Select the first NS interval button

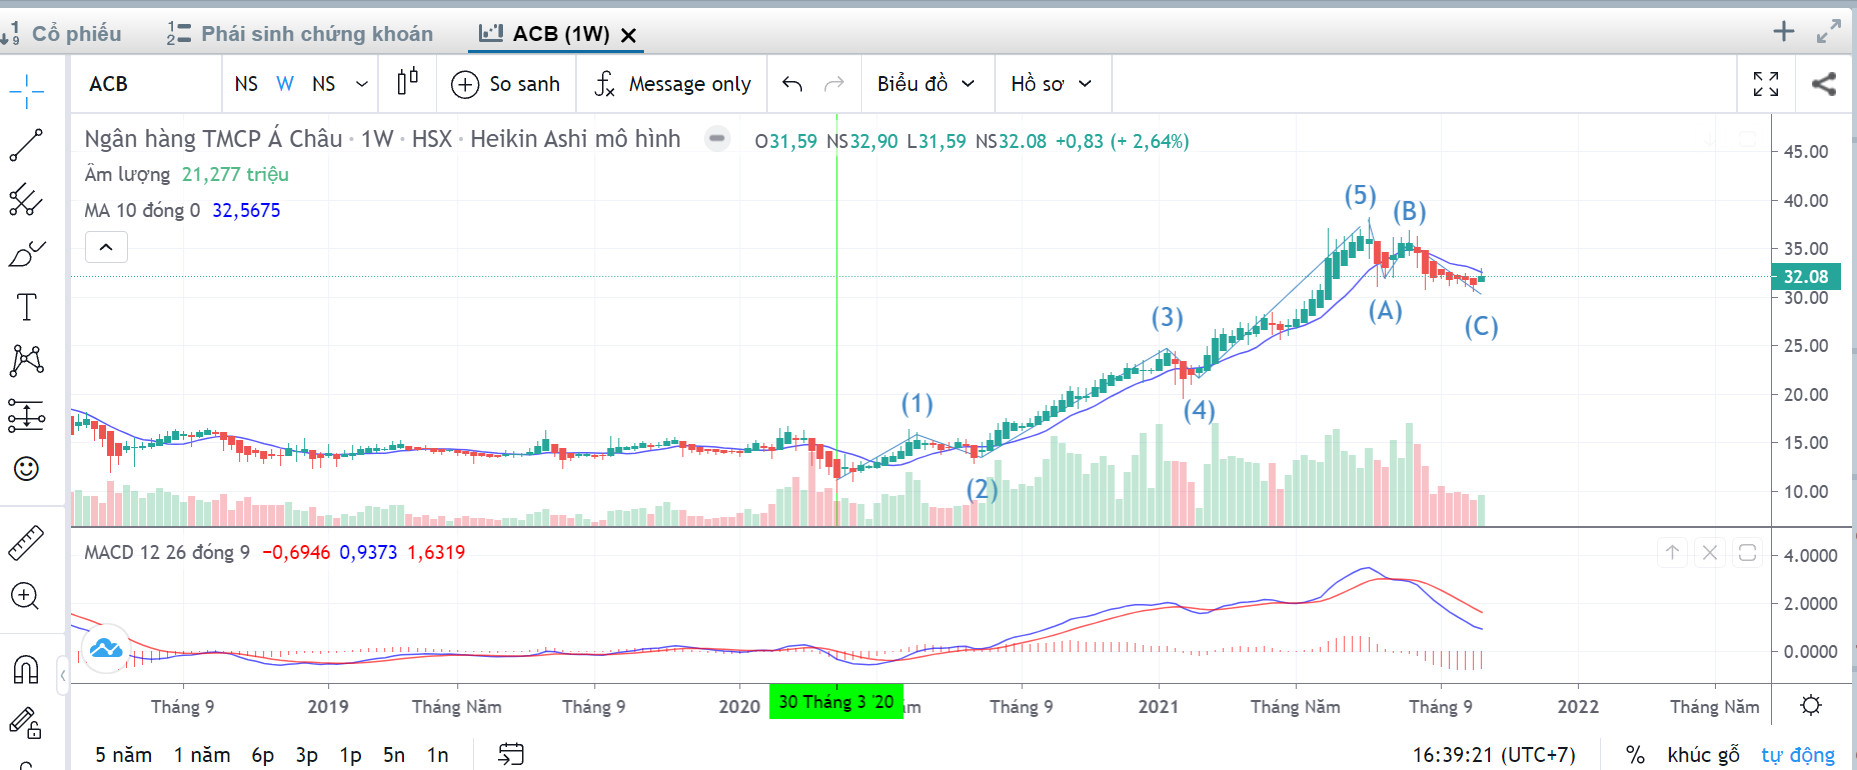pos(246,84)
